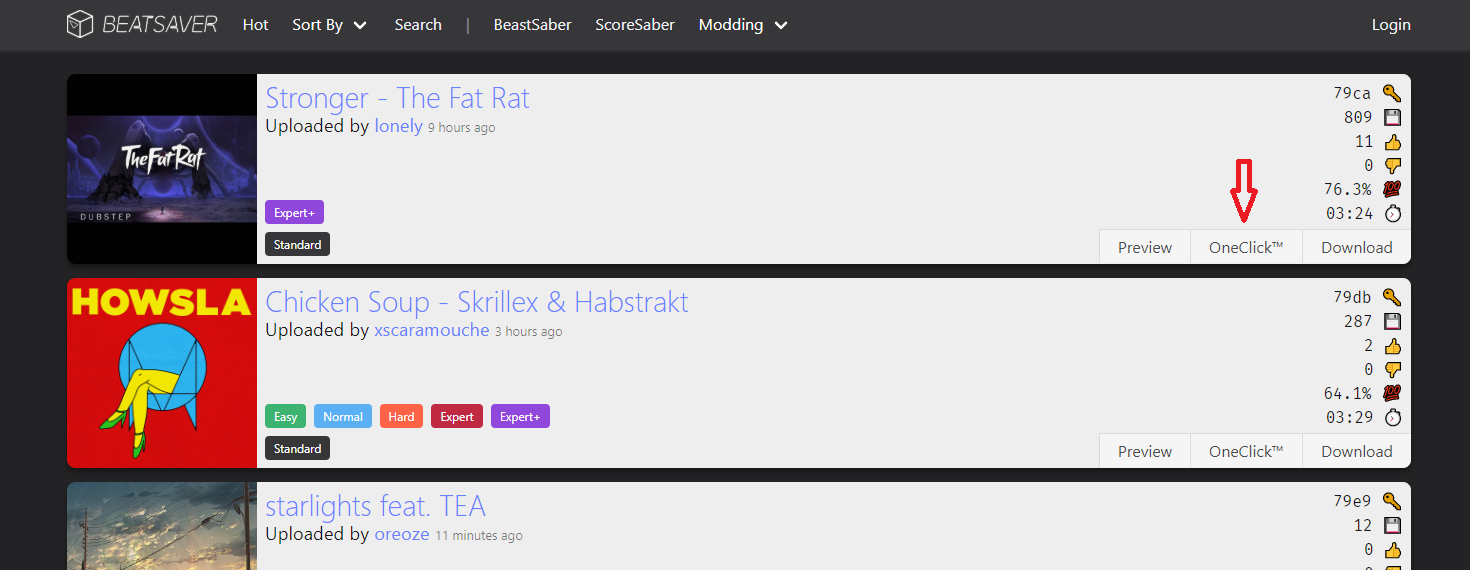This screenshot has height=570, width=1470.
Task: Click the 79db map key text
Action: (1352, 297)
